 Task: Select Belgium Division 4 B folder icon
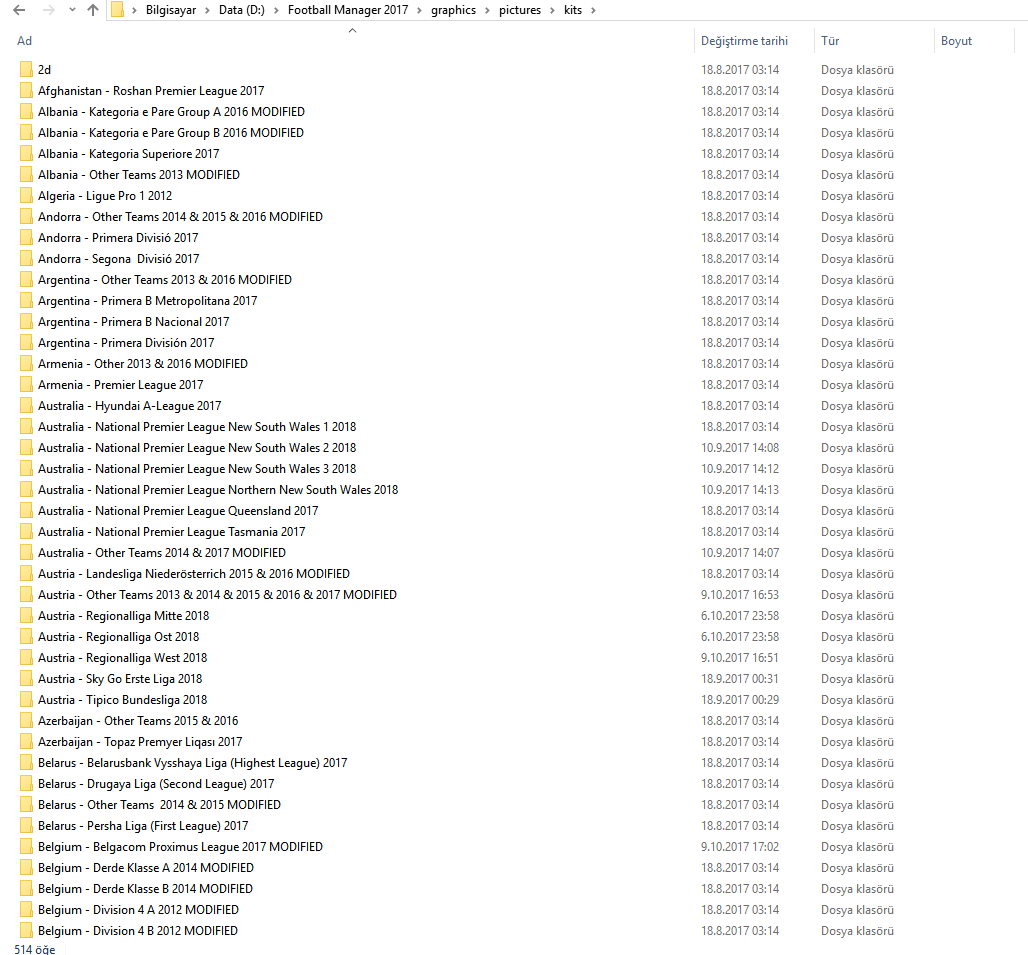[26, 931]
